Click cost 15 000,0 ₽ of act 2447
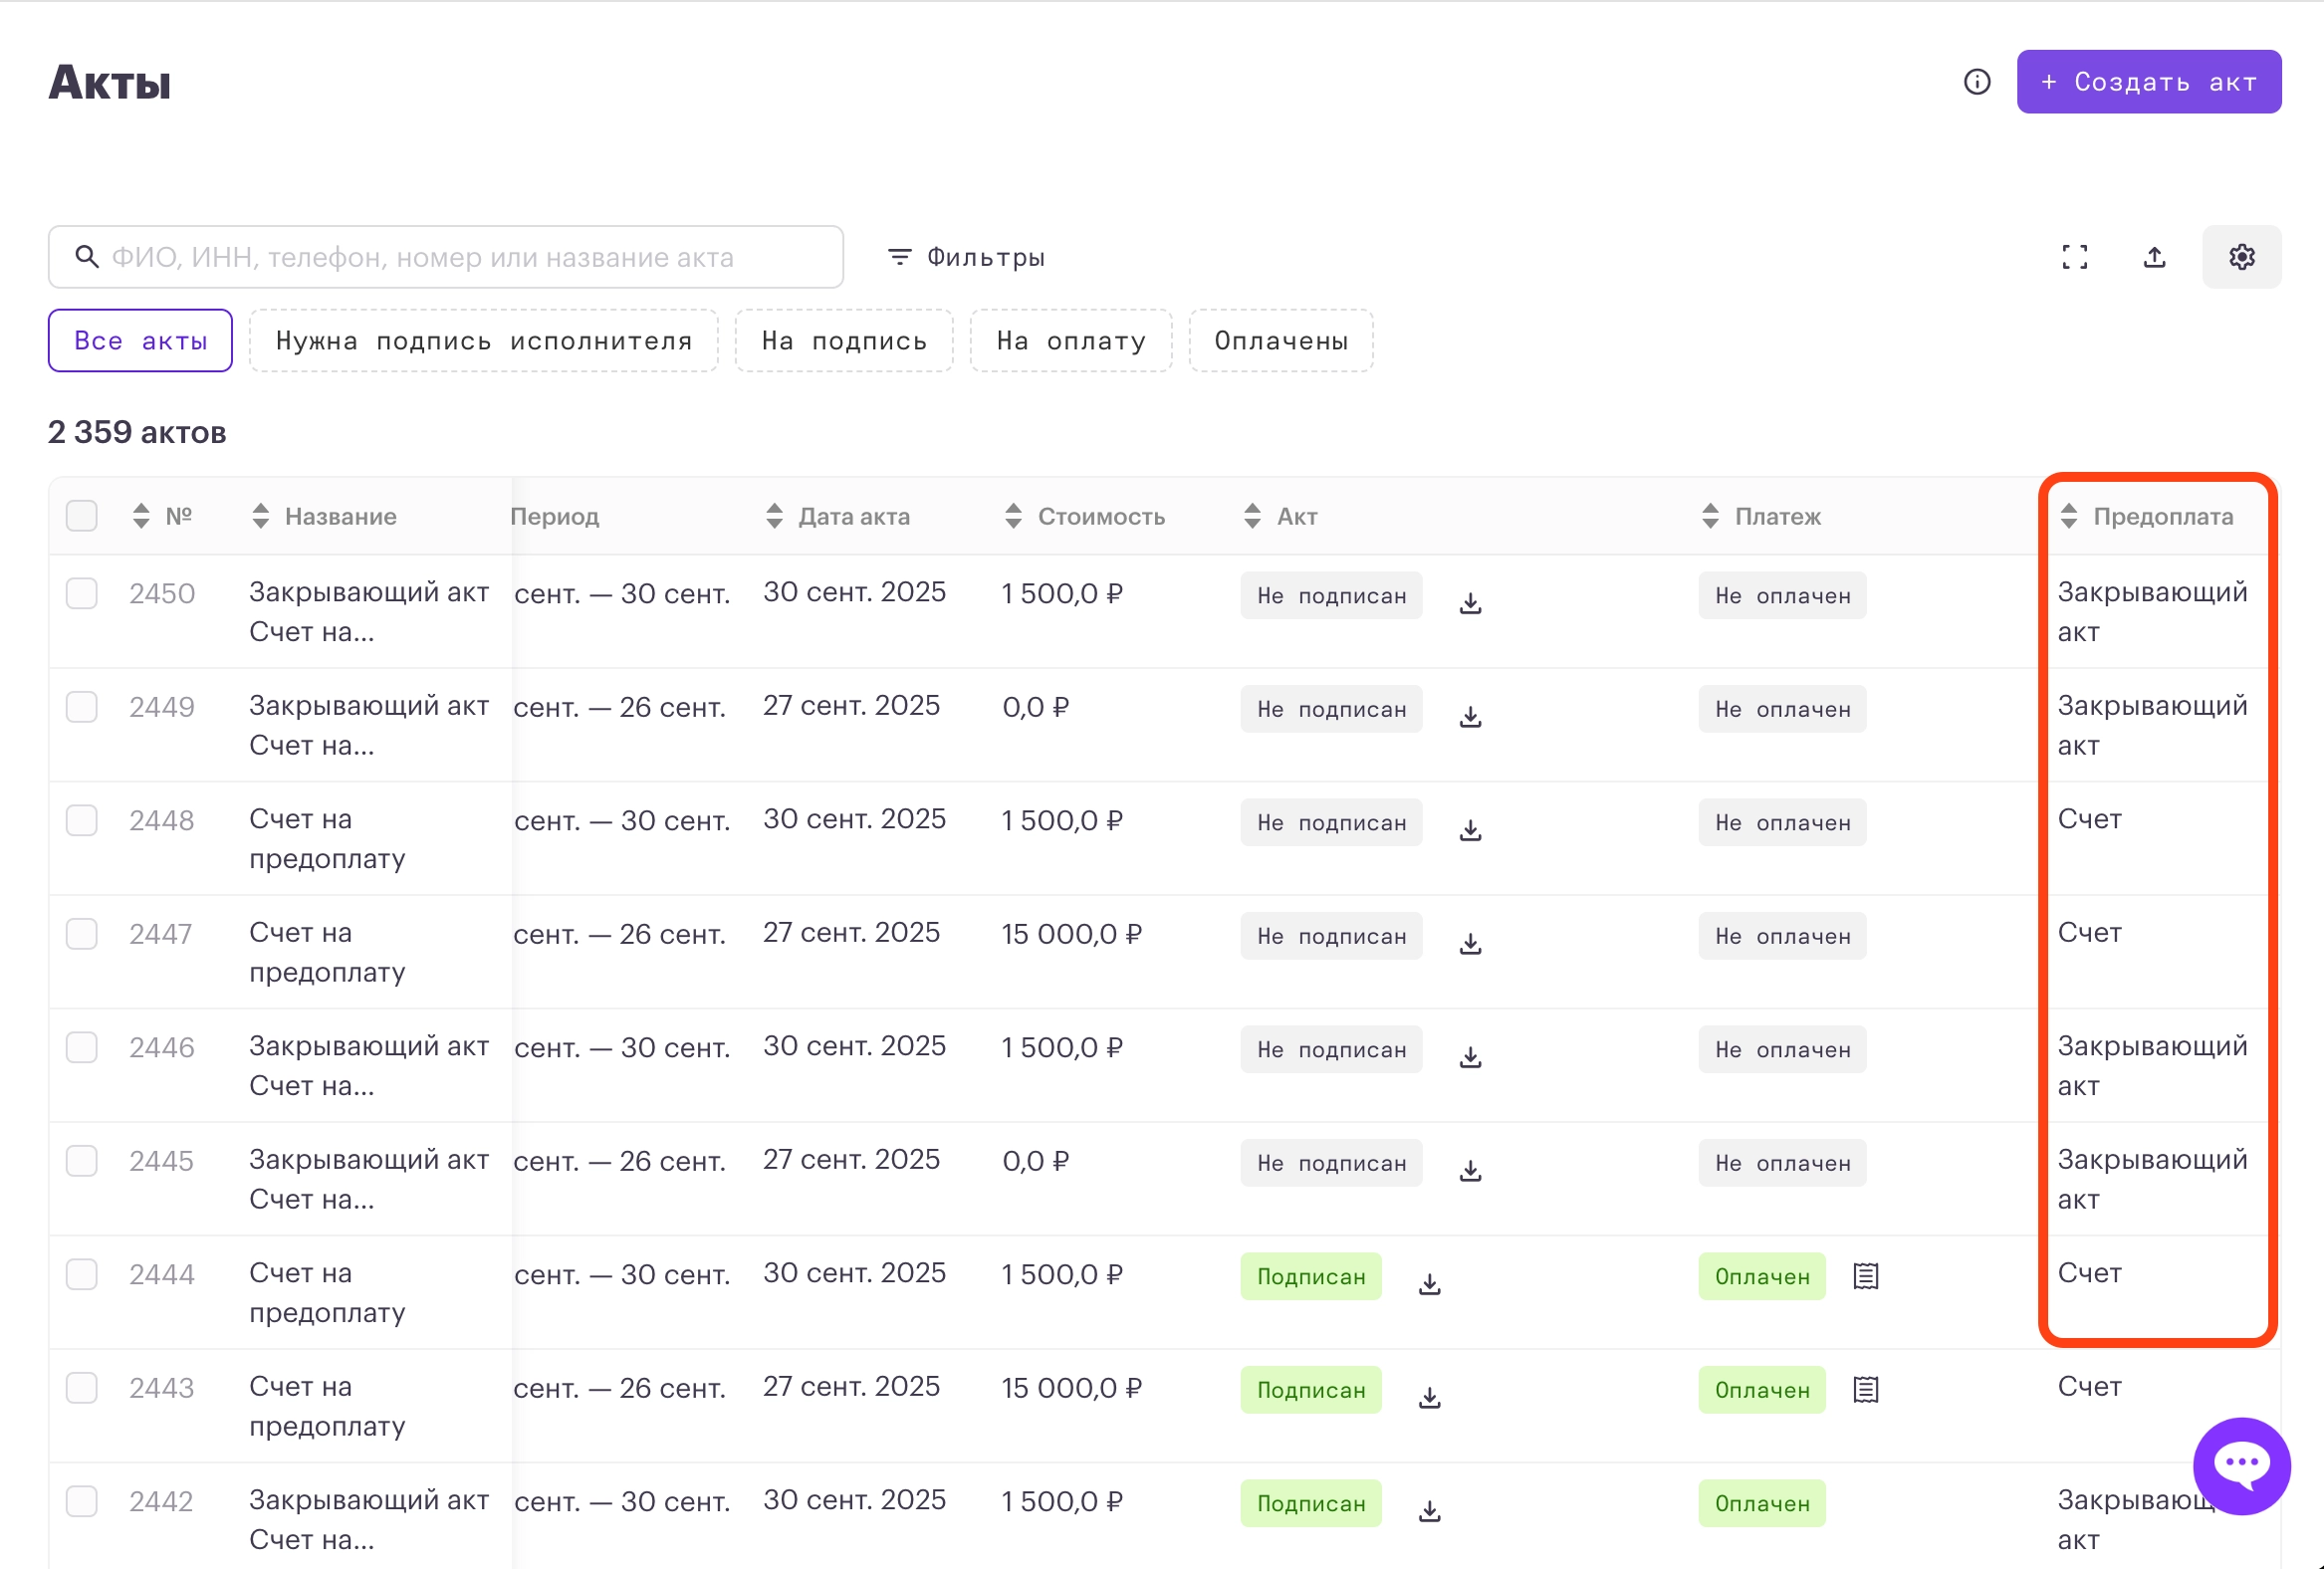Viewport: 2324px width, 1569px height. click(x=1071, y=934)
